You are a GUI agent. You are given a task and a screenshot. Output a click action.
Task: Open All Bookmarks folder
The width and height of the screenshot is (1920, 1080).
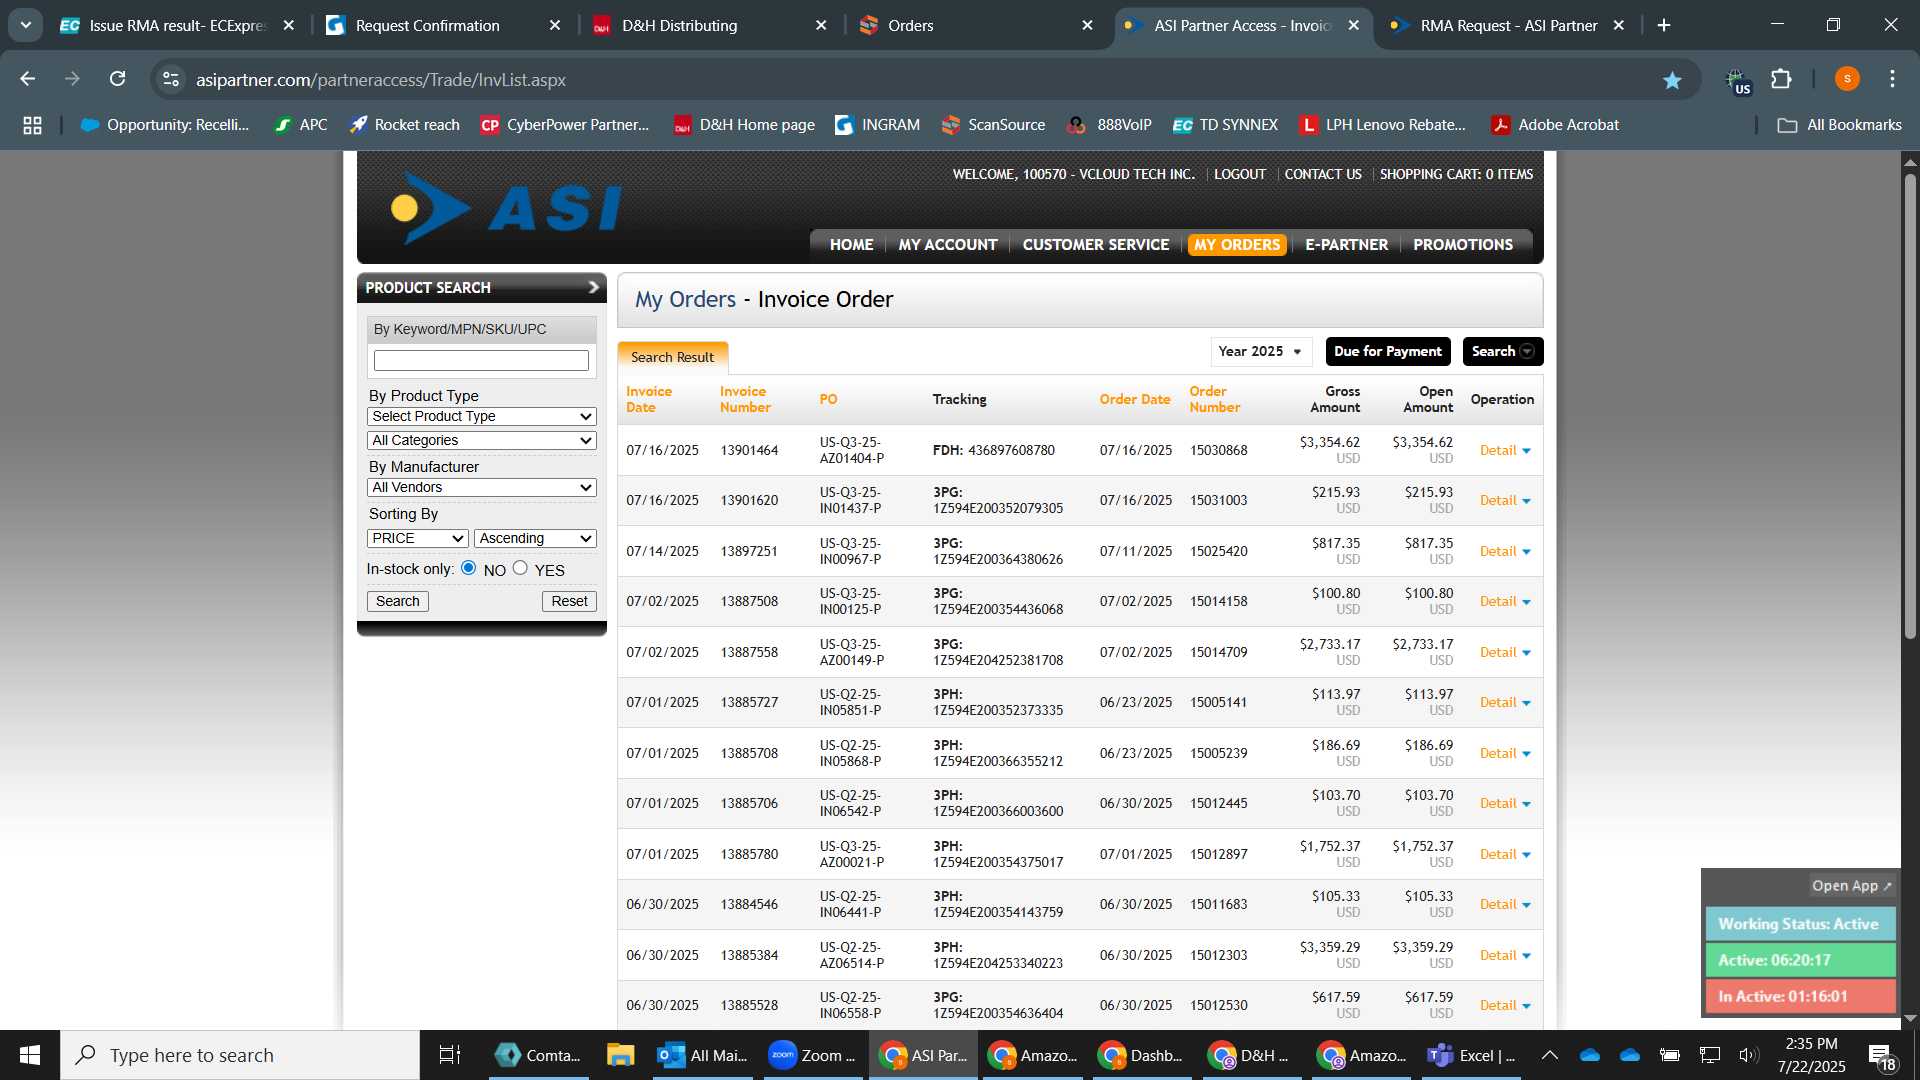1840,125
